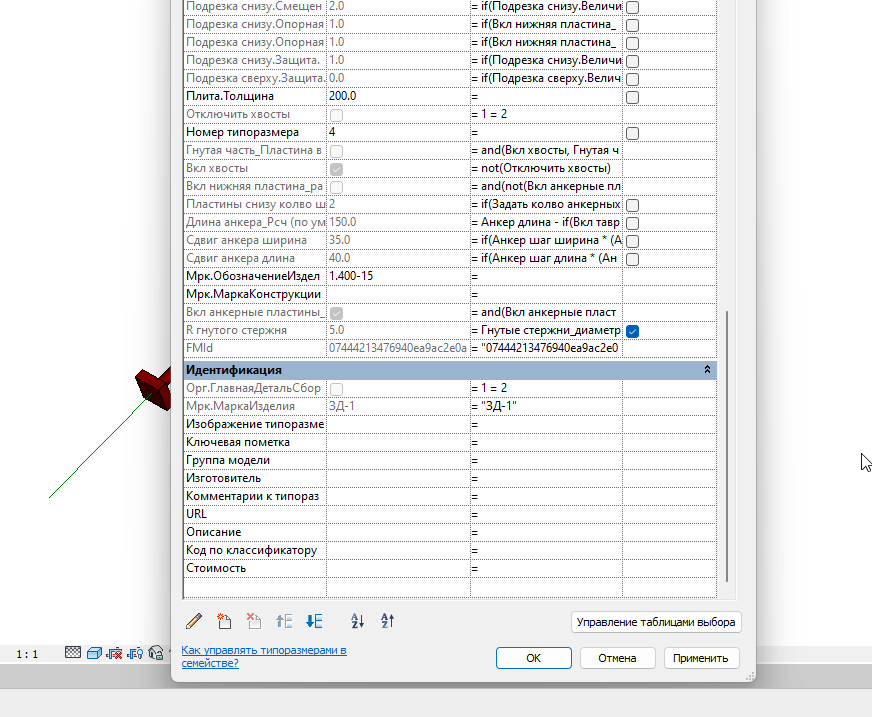872x717 pixels.
Task: Click the OK button
Action: point(533,658)
